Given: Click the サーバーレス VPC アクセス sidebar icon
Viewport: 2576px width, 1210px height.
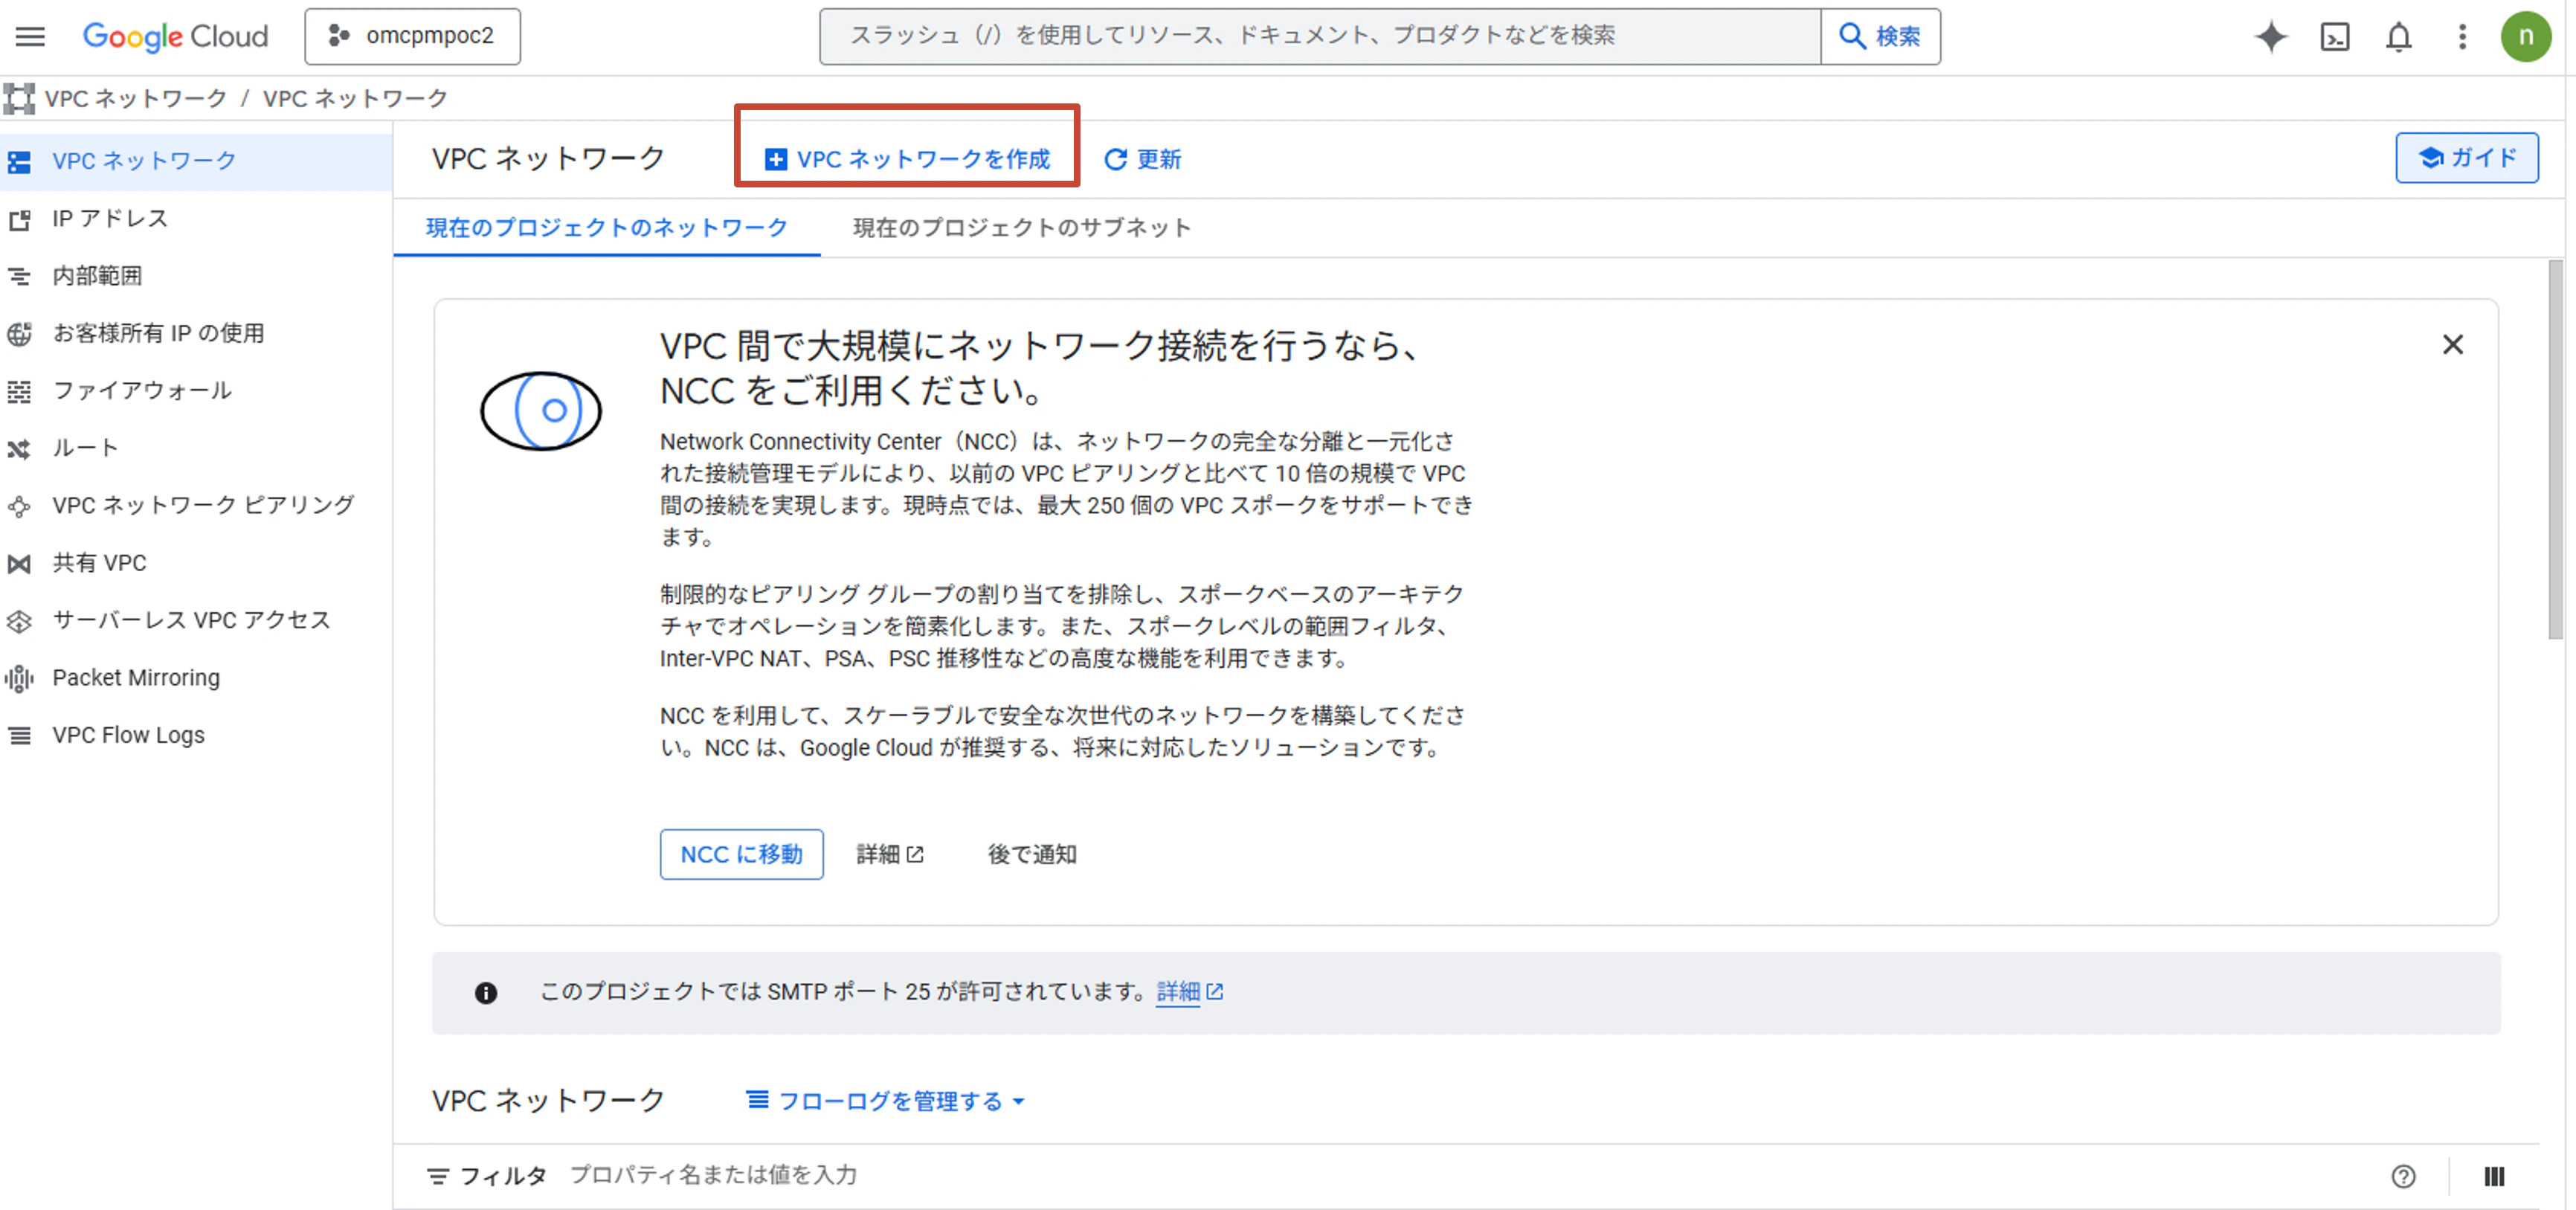Looking at the screenshot, I should 19,621.
